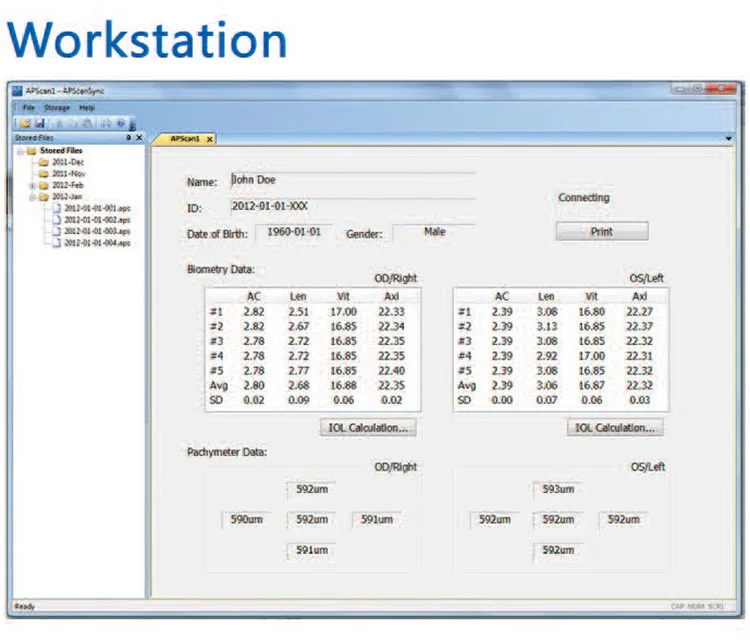Click the Help question mark toolbar icon

click(x=120, y=122)
